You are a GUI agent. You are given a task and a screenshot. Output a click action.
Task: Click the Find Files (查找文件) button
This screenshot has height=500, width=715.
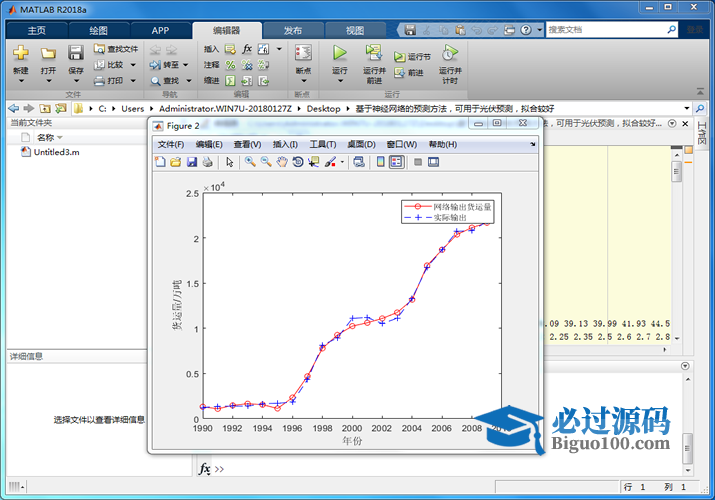point(116,48)
